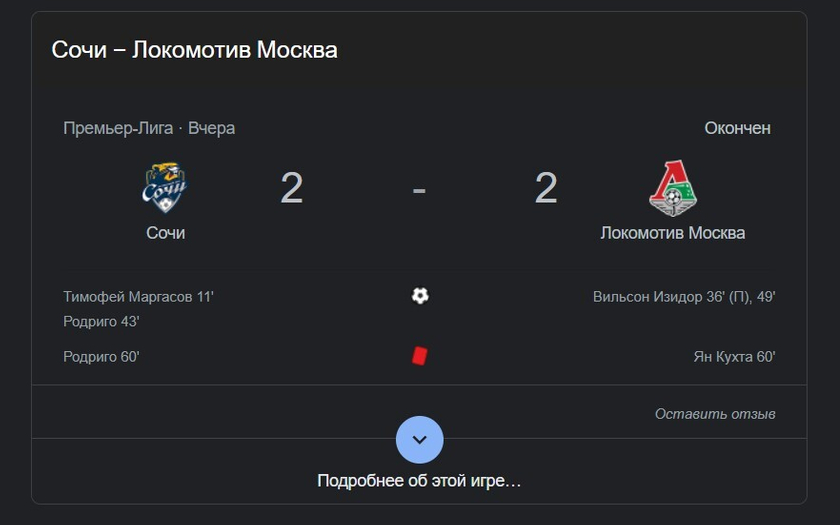Click the 'Премьер-Лига · Вчера' league label
The height and width of the screenshot is (525, 840).
[x=149, y=129]
